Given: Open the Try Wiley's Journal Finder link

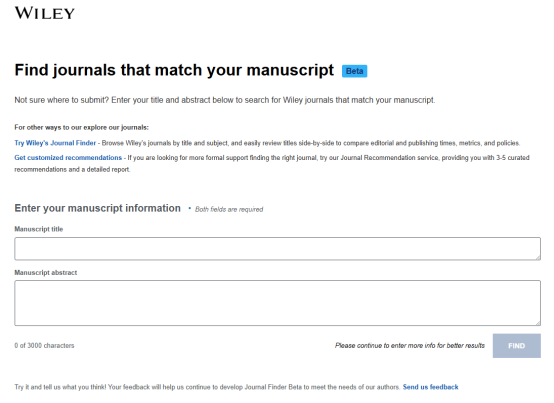Looking at the screenshot, I should click(x=55, y=143).
